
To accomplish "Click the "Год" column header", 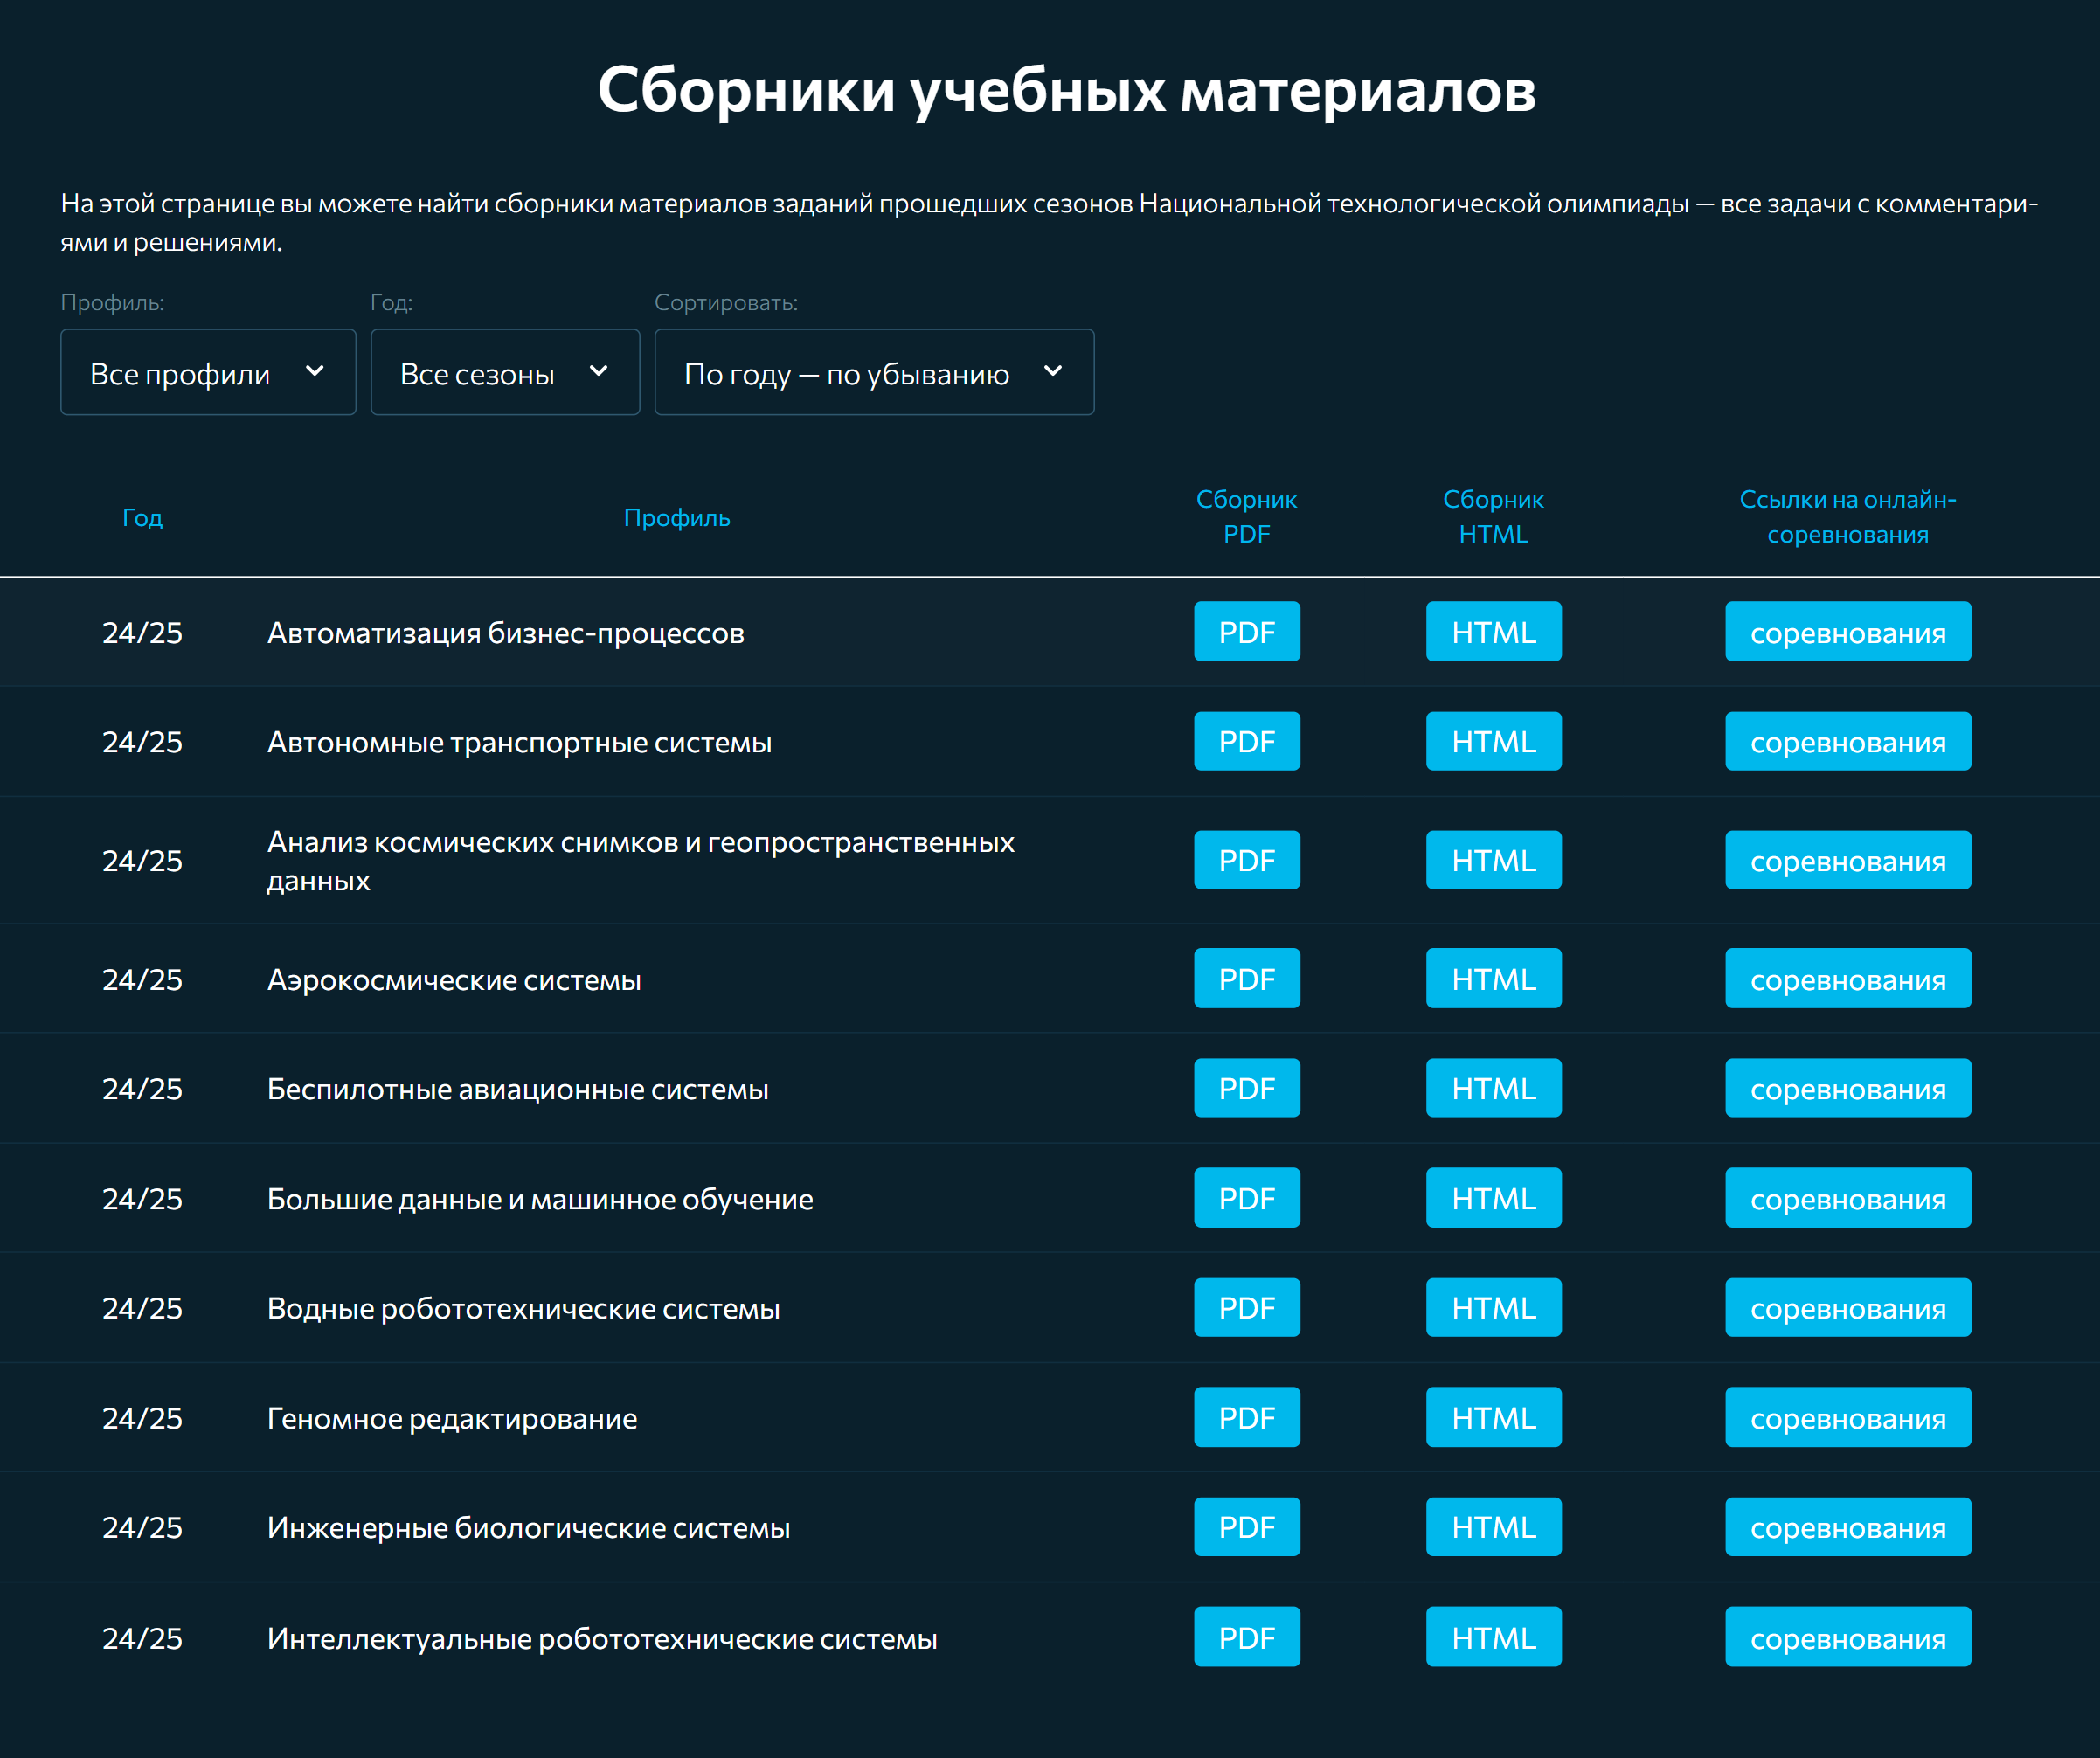I will [142, 517].
